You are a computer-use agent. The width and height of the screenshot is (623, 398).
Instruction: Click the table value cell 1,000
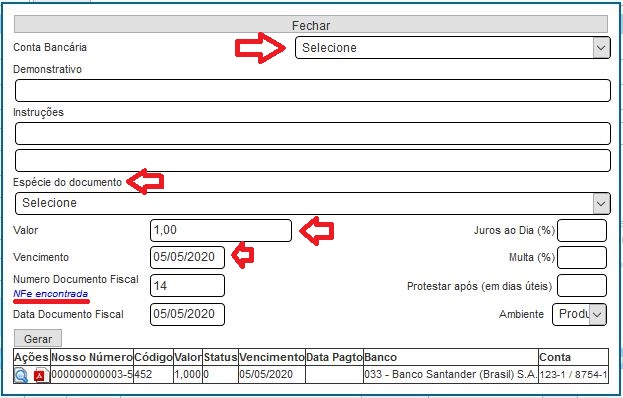tap(188, 375)
